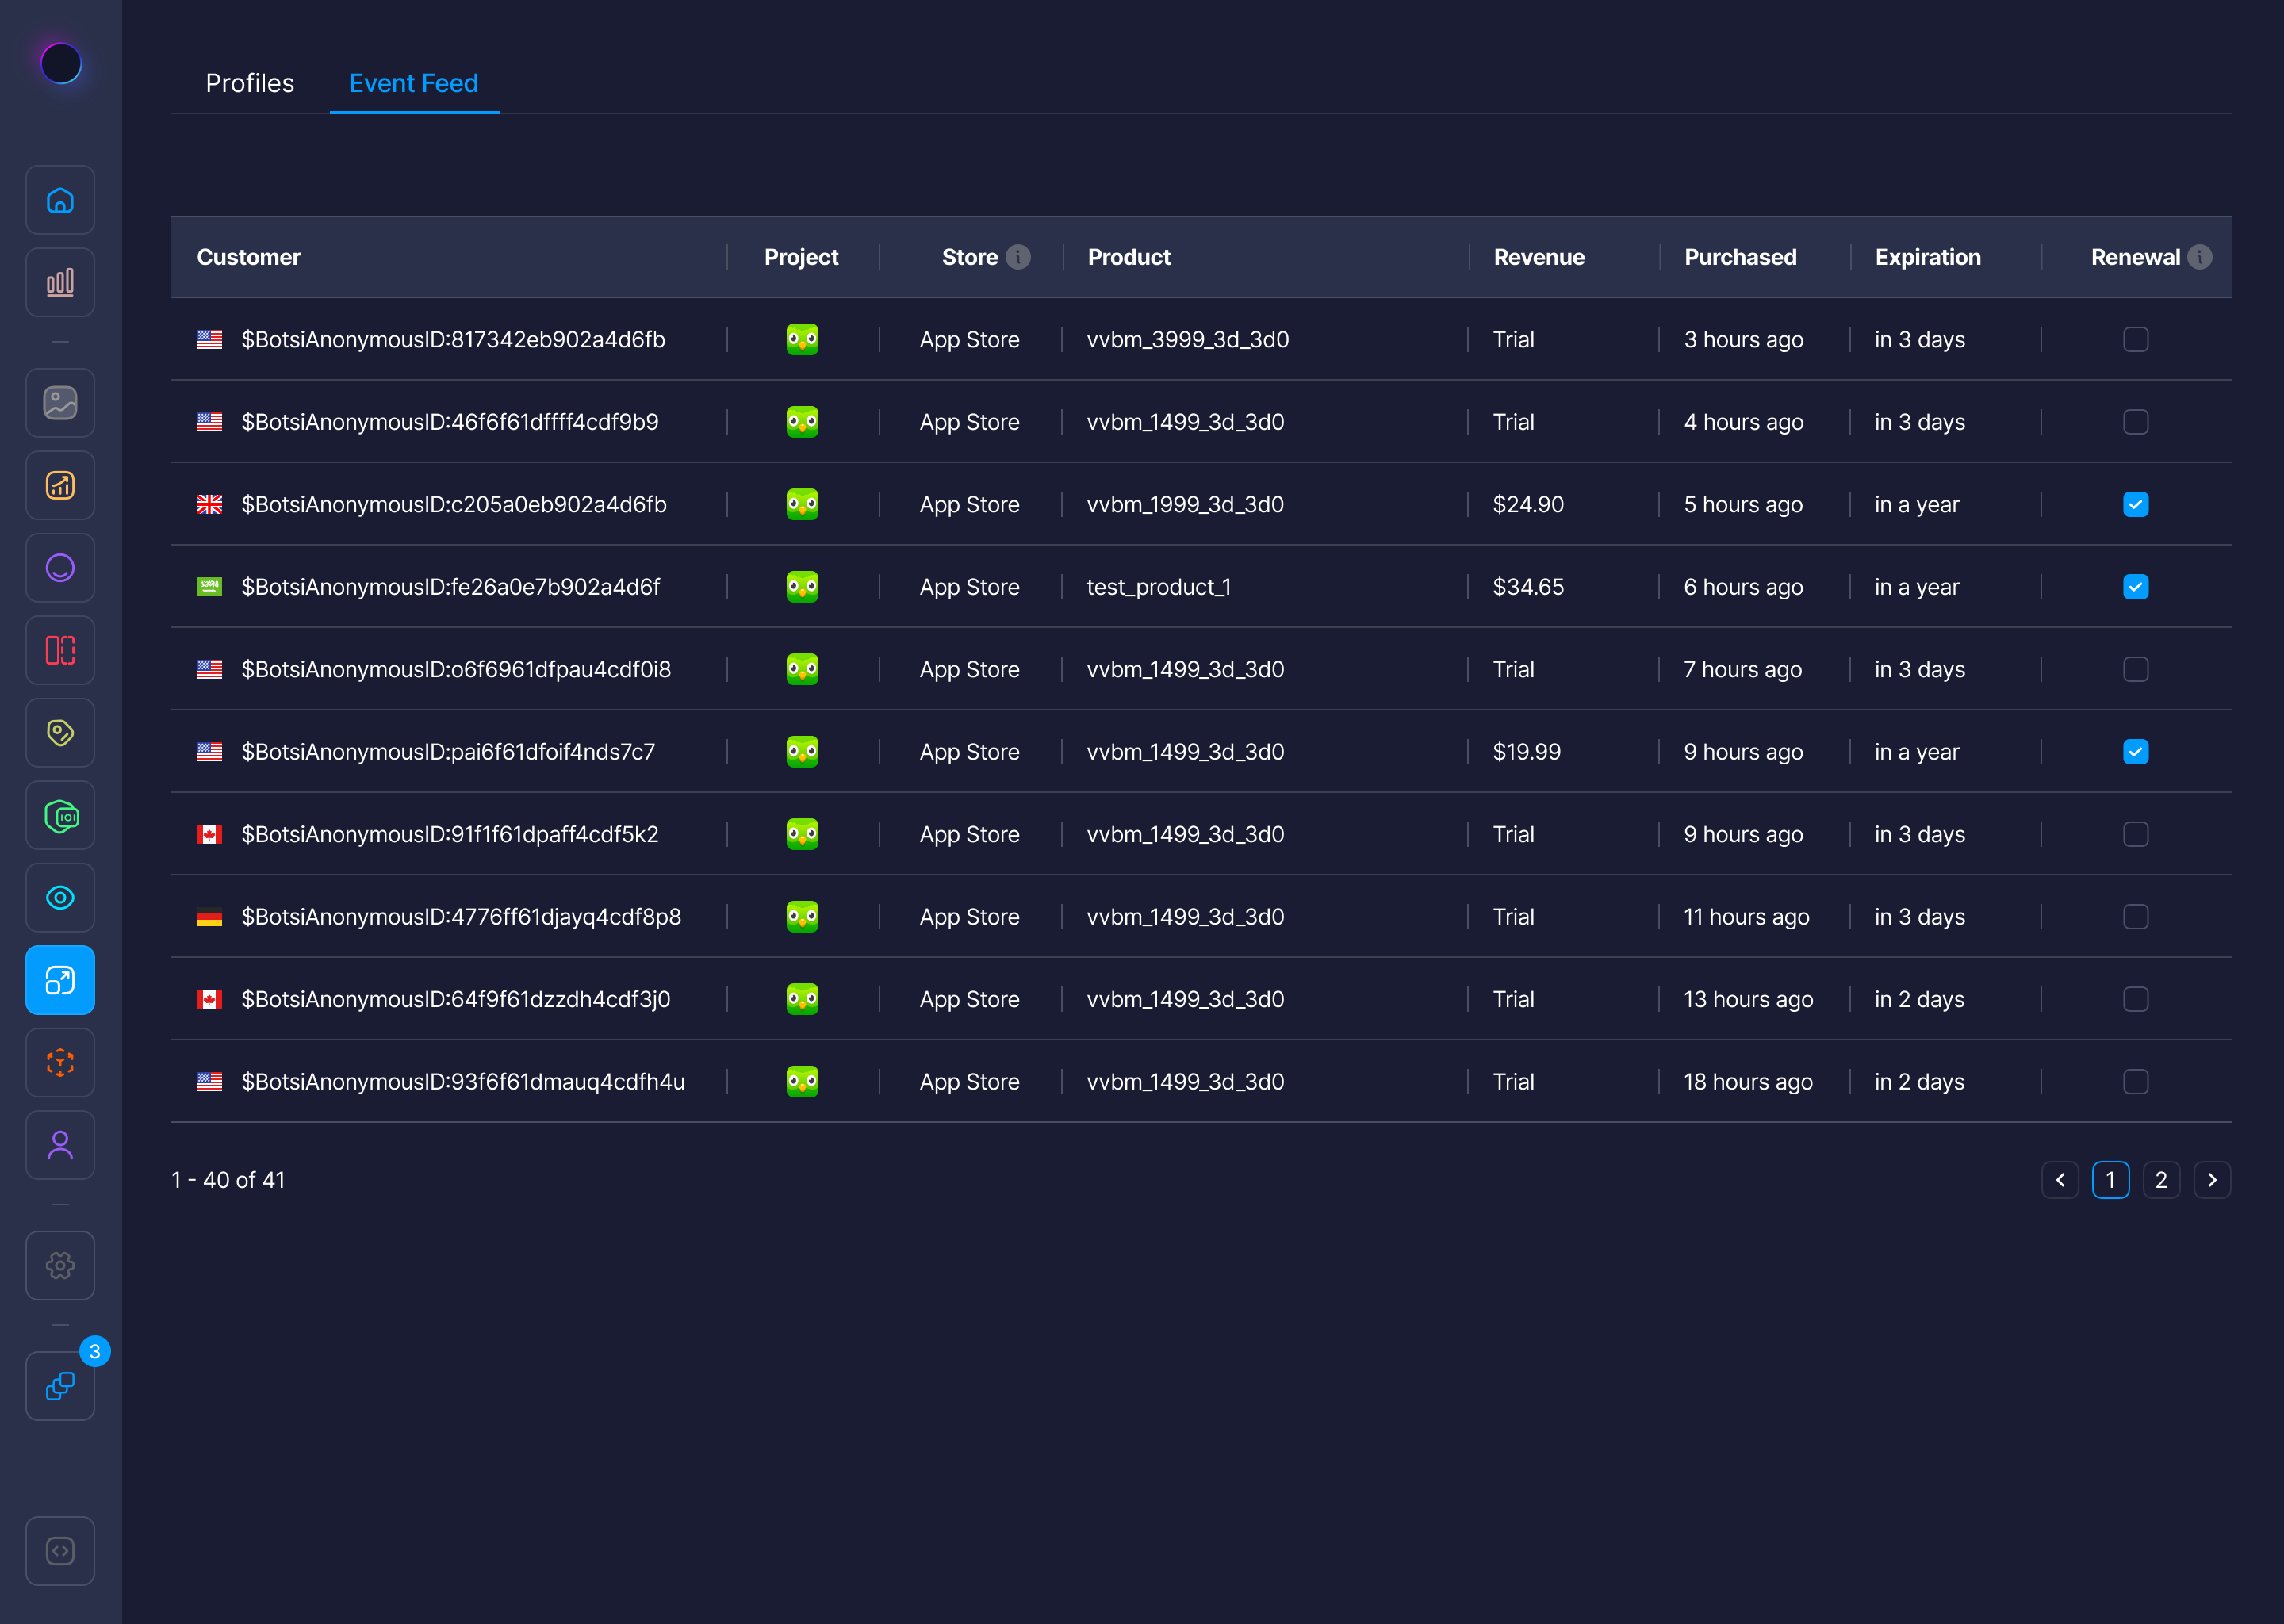Select the Event Feed tab

coord(413,83)
